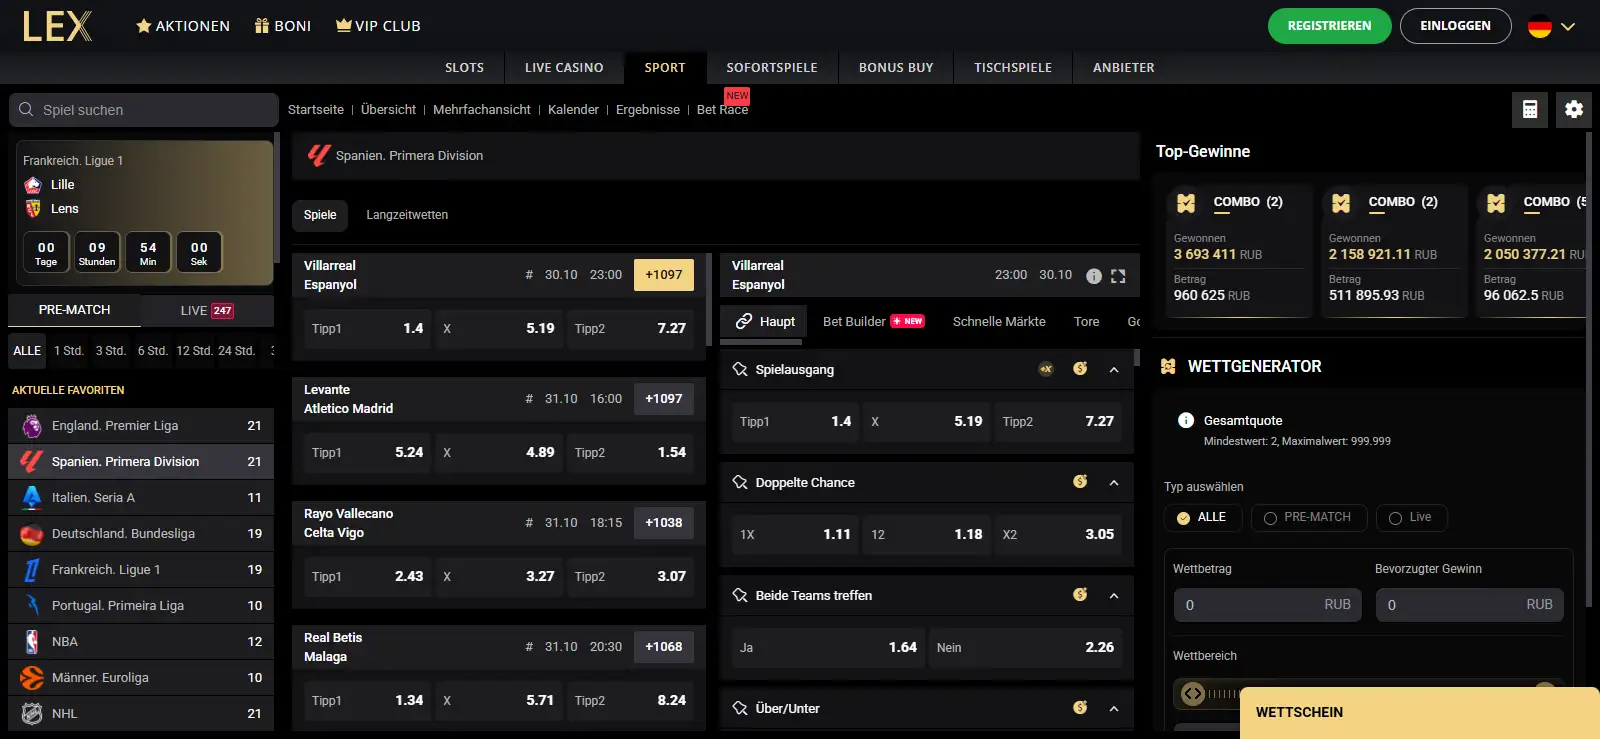
Task: Pin the Spielausgang market
Action: 740,369
